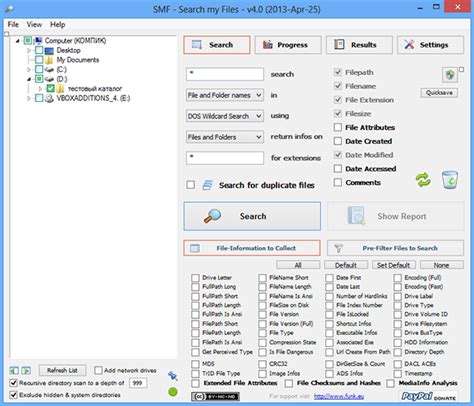The image size is (474, 406).
Task: Click the PayPal Donate logo
Action: (428, 396)
